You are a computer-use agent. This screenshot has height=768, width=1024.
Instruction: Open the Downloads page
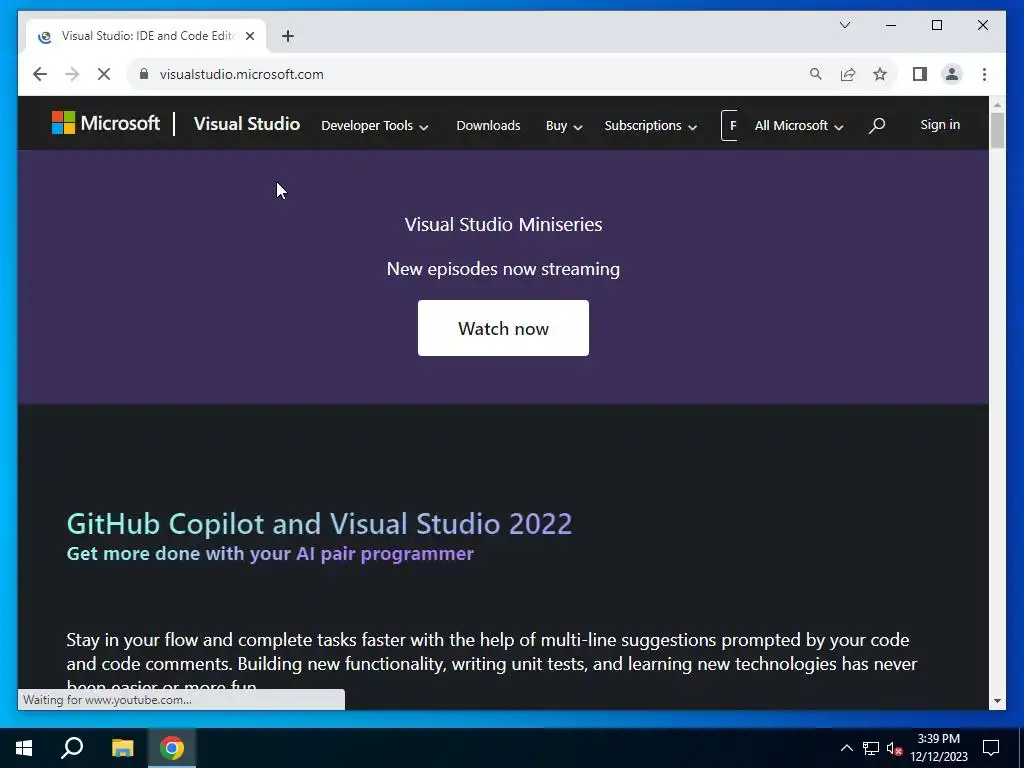click(x=488, y=125)
